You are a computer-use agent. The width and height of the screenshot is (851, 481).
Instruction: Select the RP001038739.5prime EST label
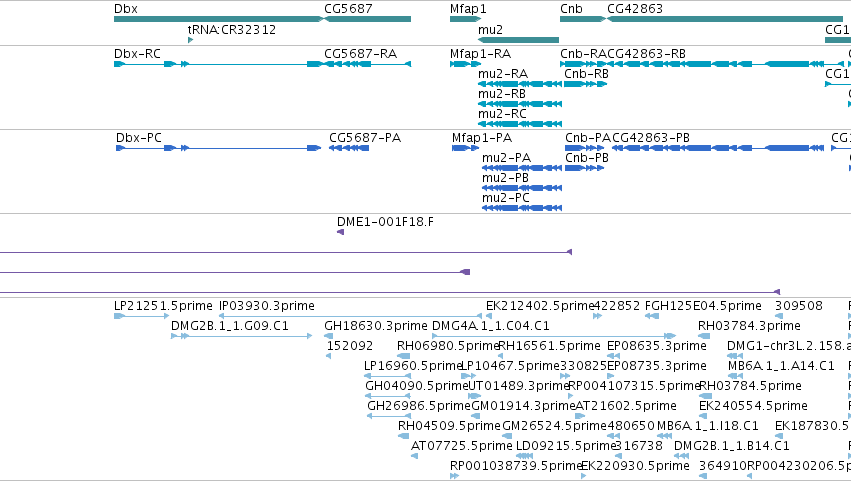point(516,467)
